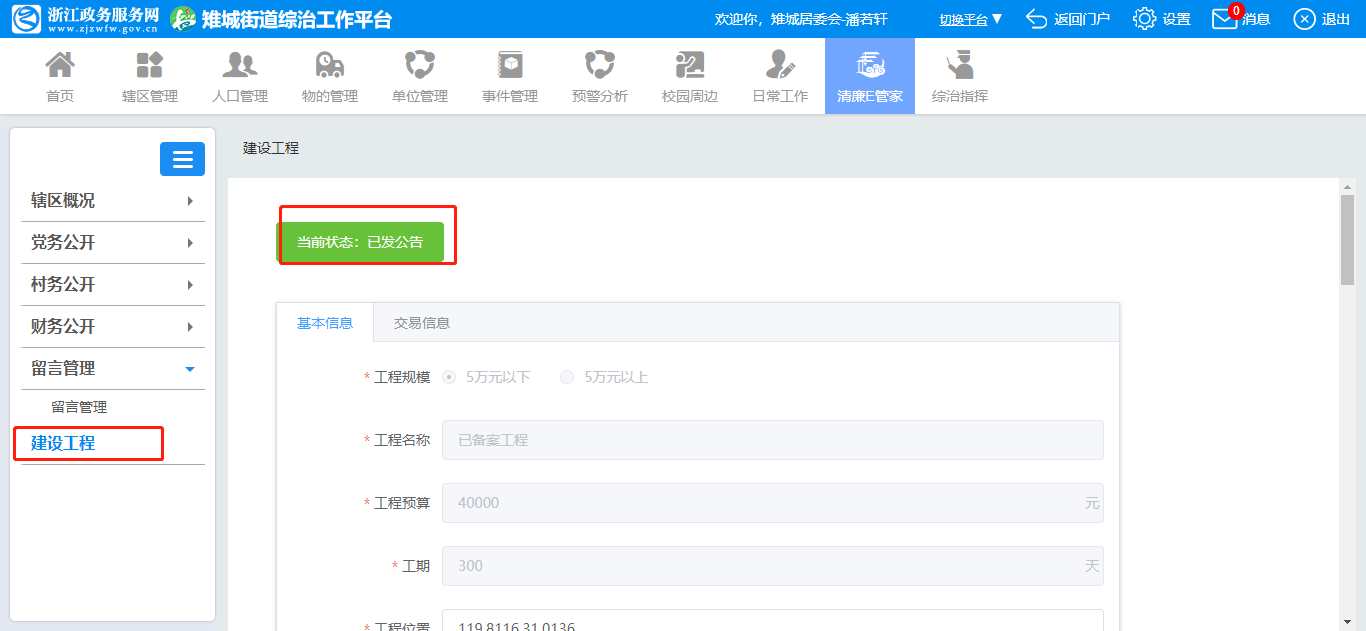Open 物的管理 truck icon
Viewport: 1366px width, 631px height.
330,66
